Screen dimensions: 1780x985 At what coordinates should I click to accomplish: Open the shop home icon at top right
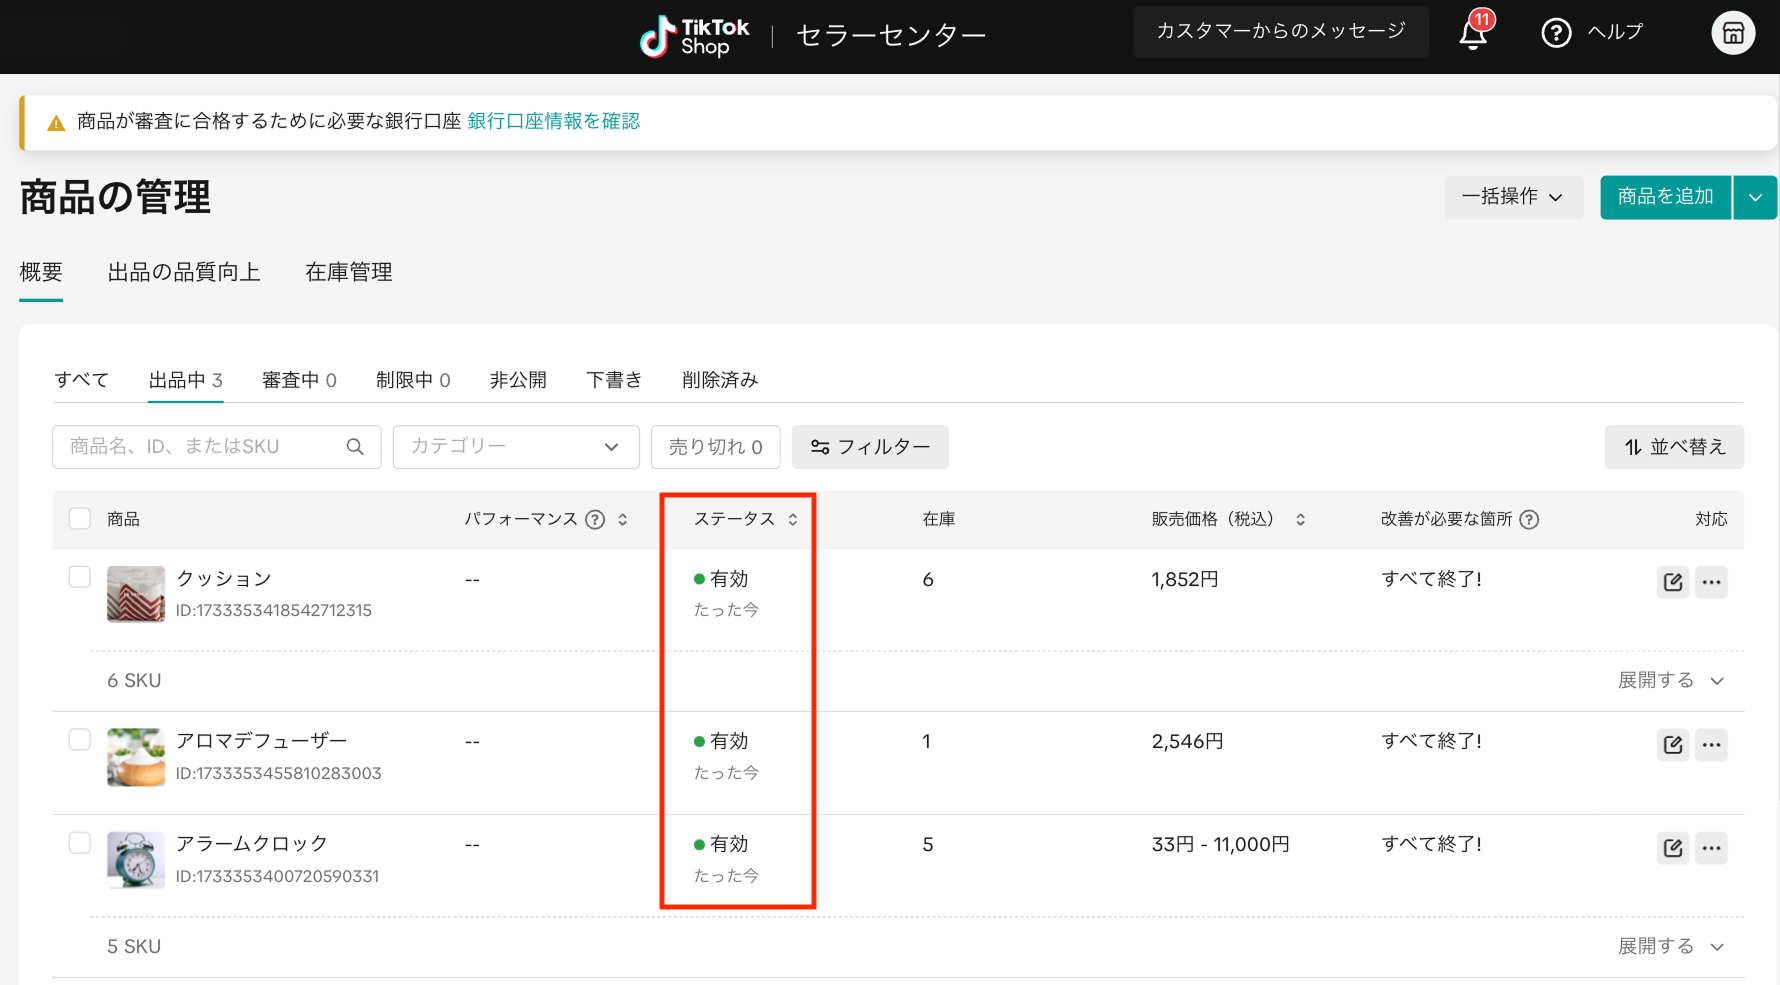pos(1733,33)
